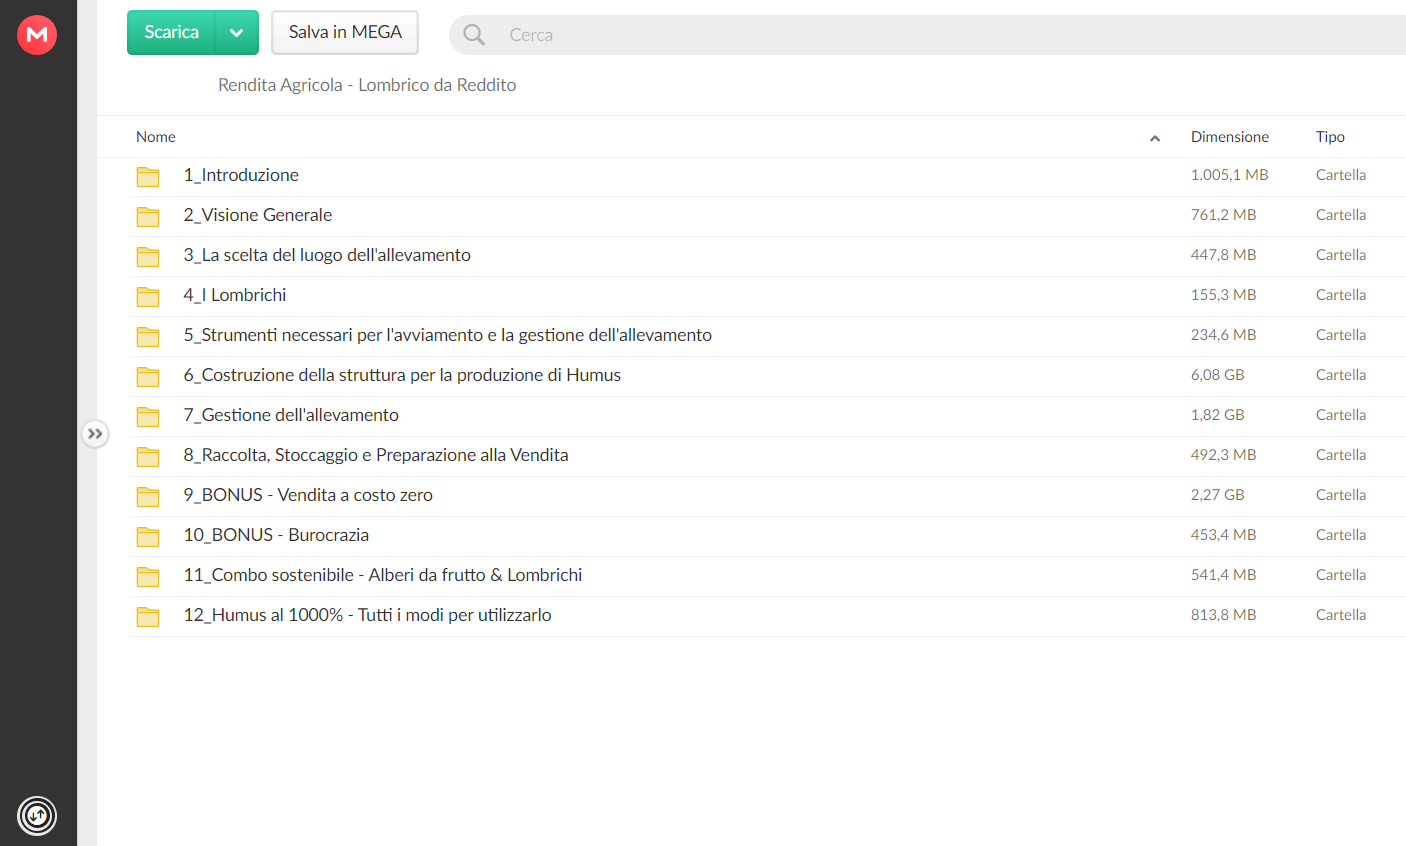Click the folder icon for 11_Combo sostenibile
Screen dimensions: 1406x846
point(148,577)
